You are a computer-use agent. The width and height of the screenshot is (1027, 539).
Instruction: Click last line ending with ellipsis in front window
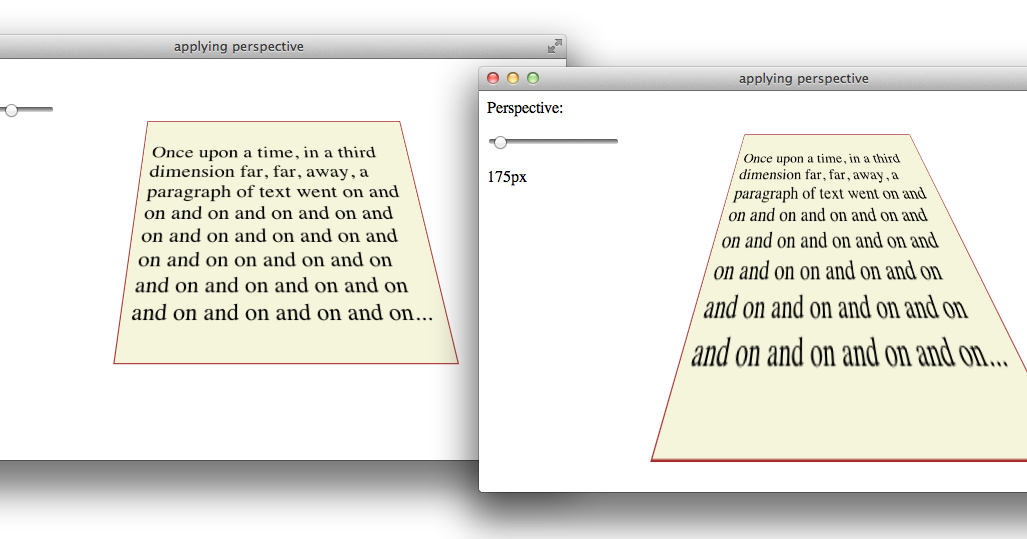tap(850, 354)
